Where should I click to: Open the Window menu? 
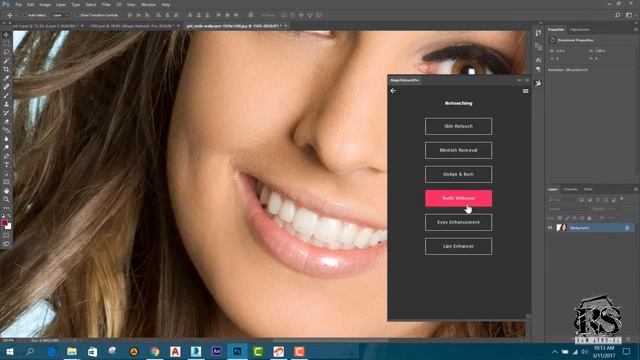point(148,4)
